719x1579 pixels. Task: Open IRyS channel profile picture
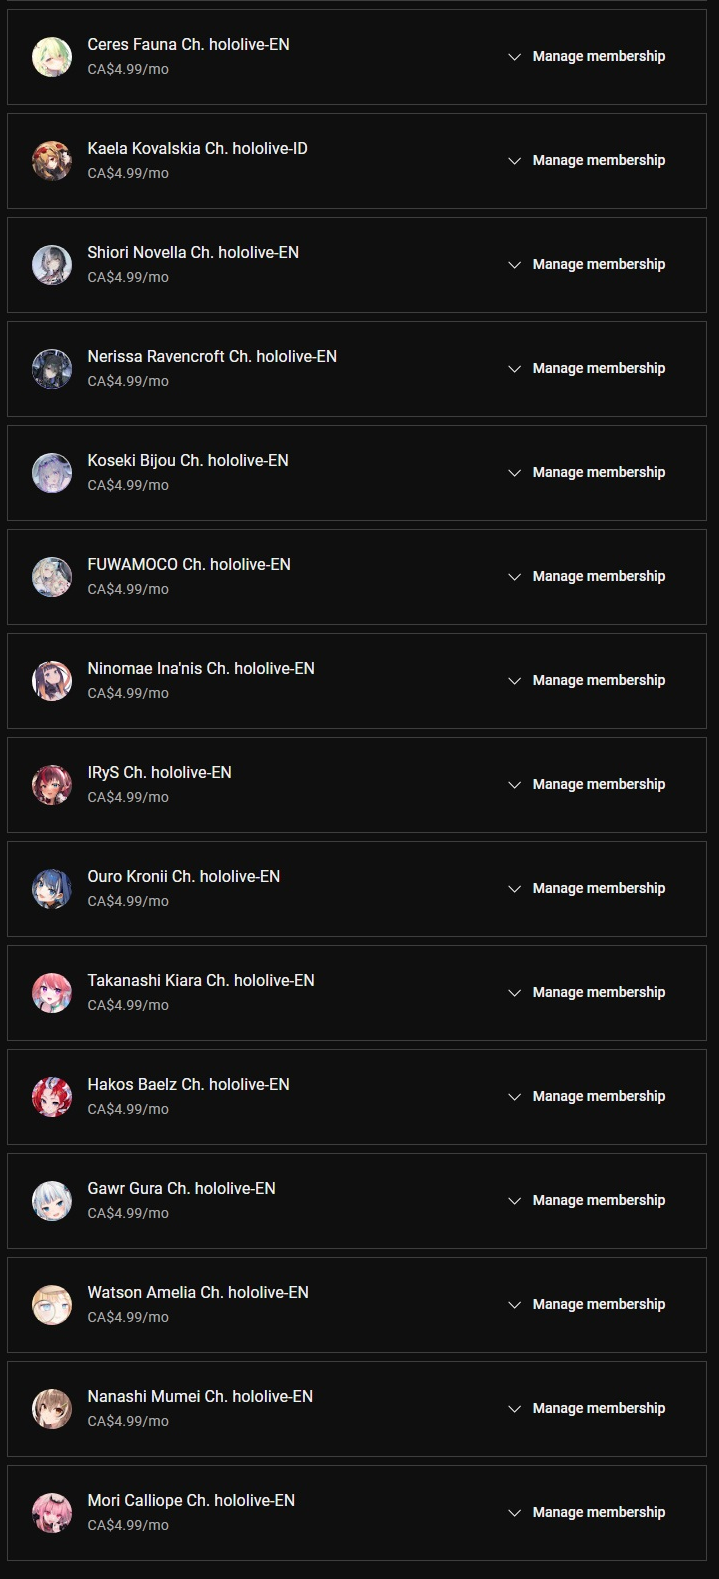coord(52,785)
